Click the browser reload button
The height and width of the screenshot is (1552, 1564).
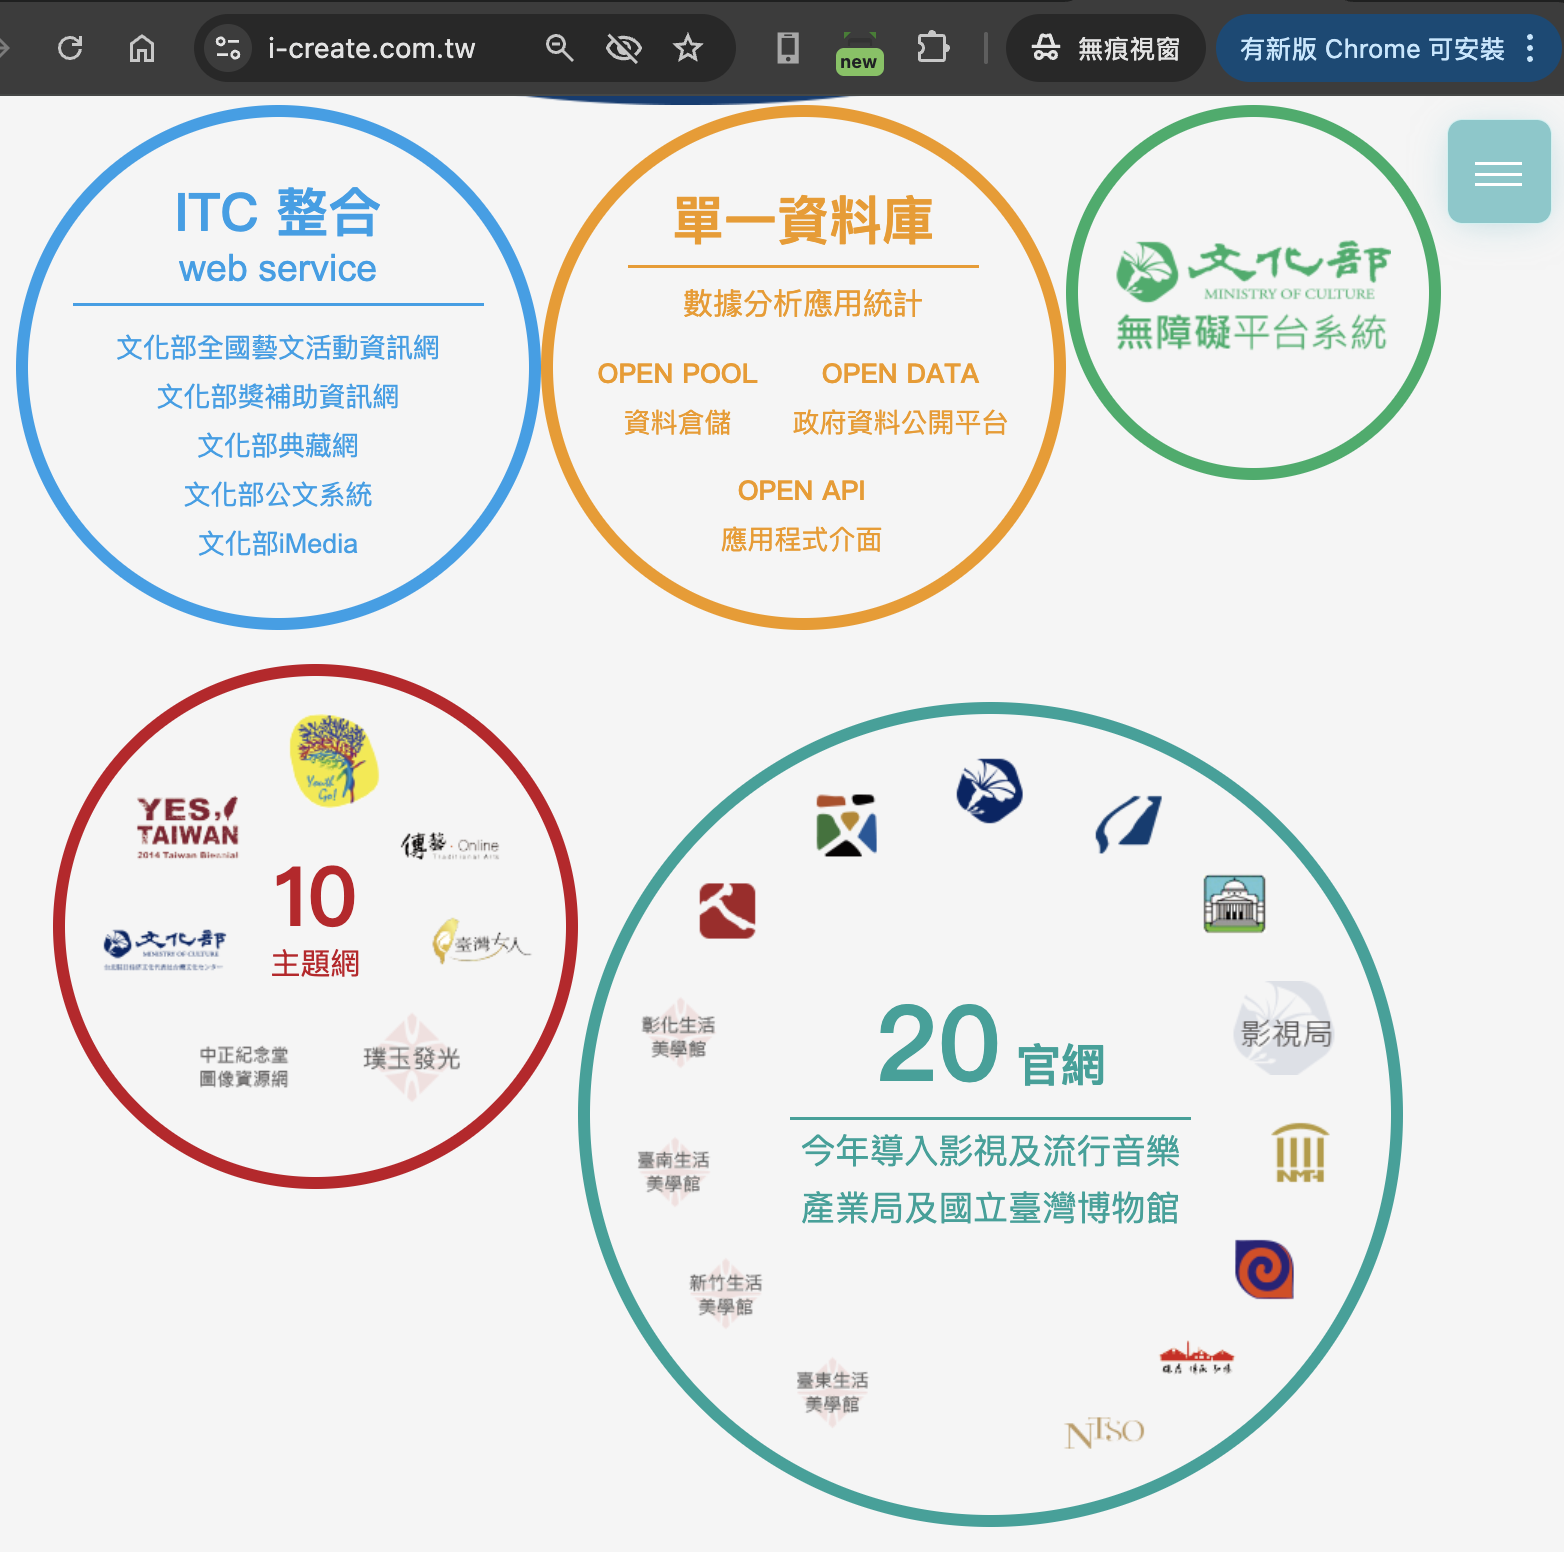(70, 48)
